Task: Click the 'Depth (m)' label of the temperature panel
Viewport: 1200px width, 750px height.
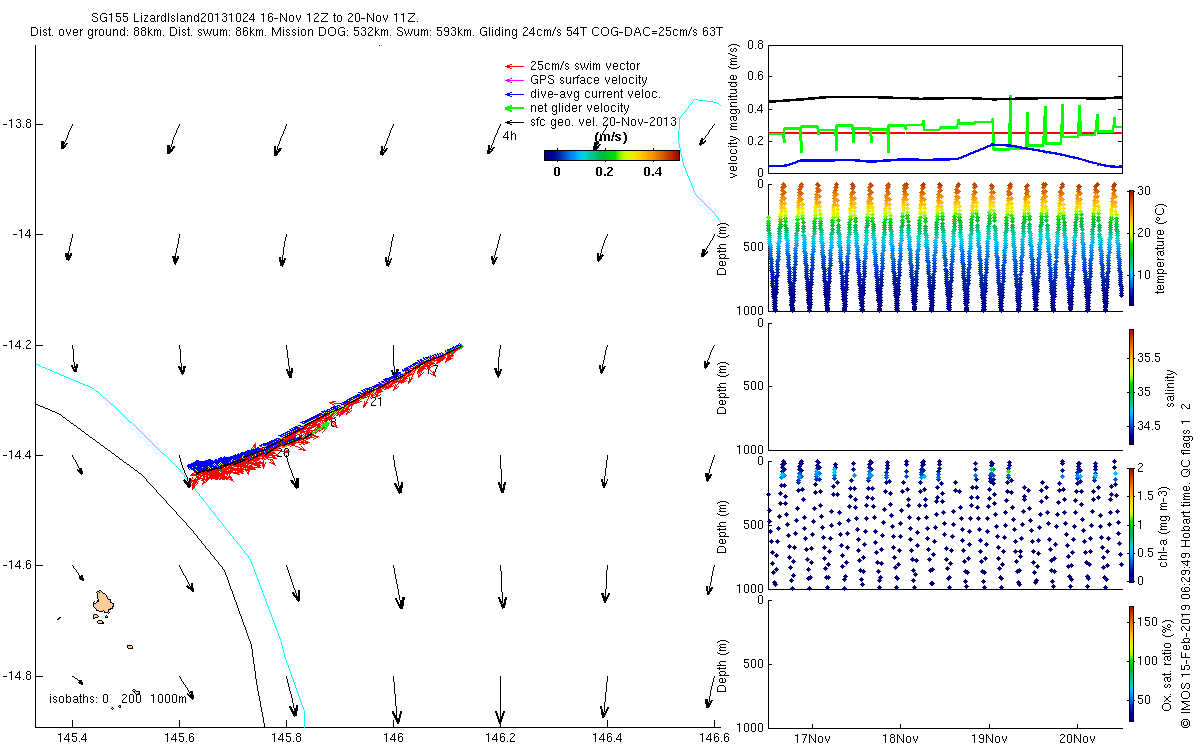Action: (724, 247)
